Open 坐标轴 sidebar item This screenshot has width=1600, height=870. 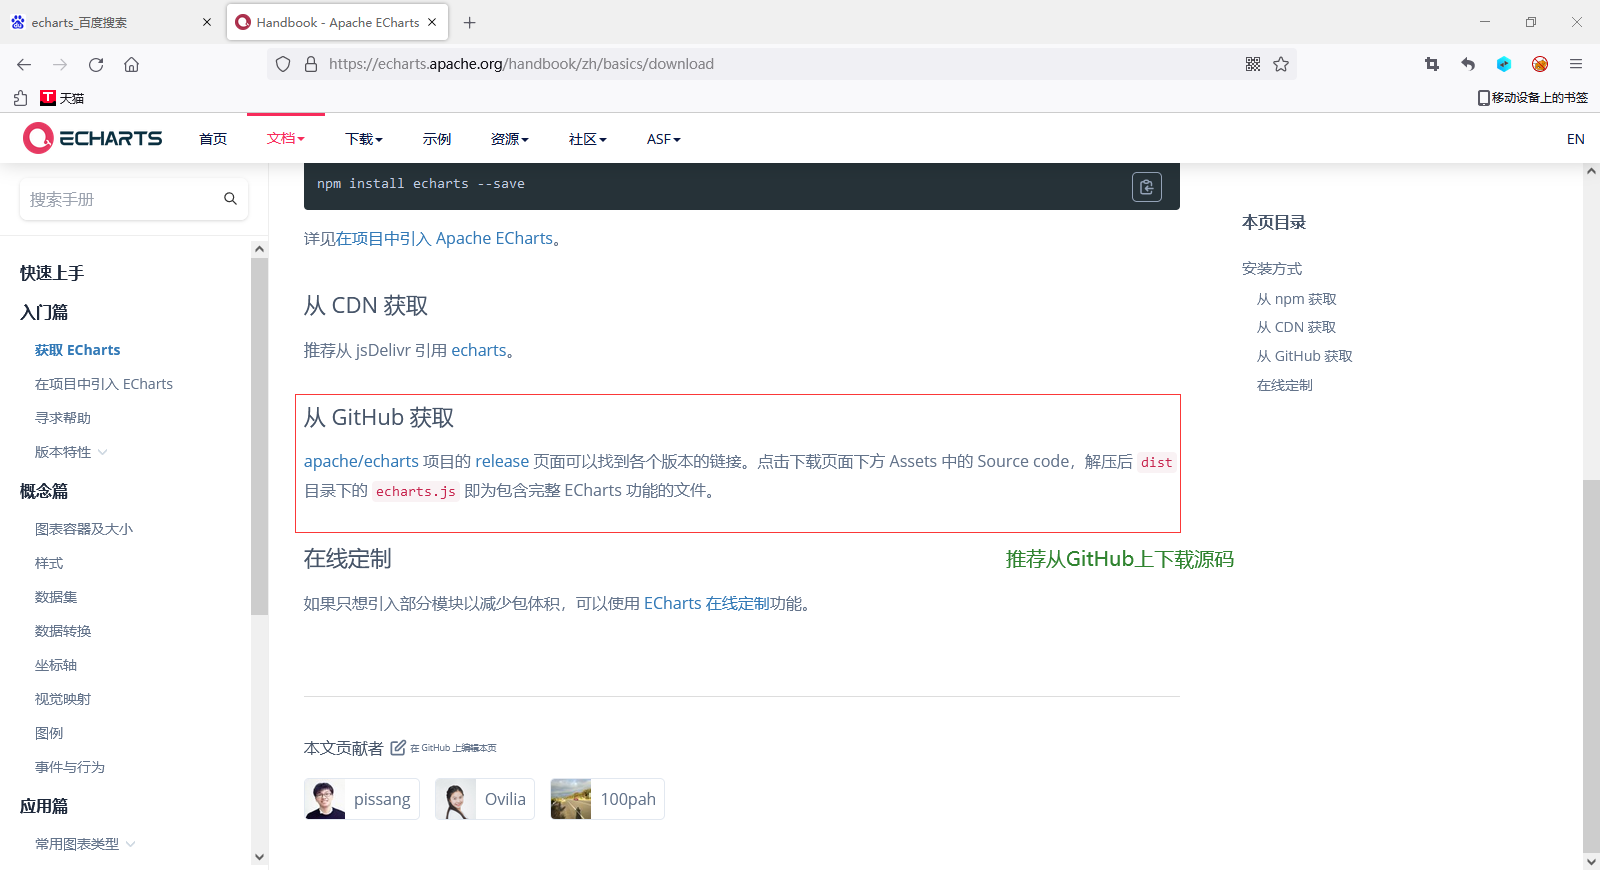pyautogui.click(x=56, y=665)
